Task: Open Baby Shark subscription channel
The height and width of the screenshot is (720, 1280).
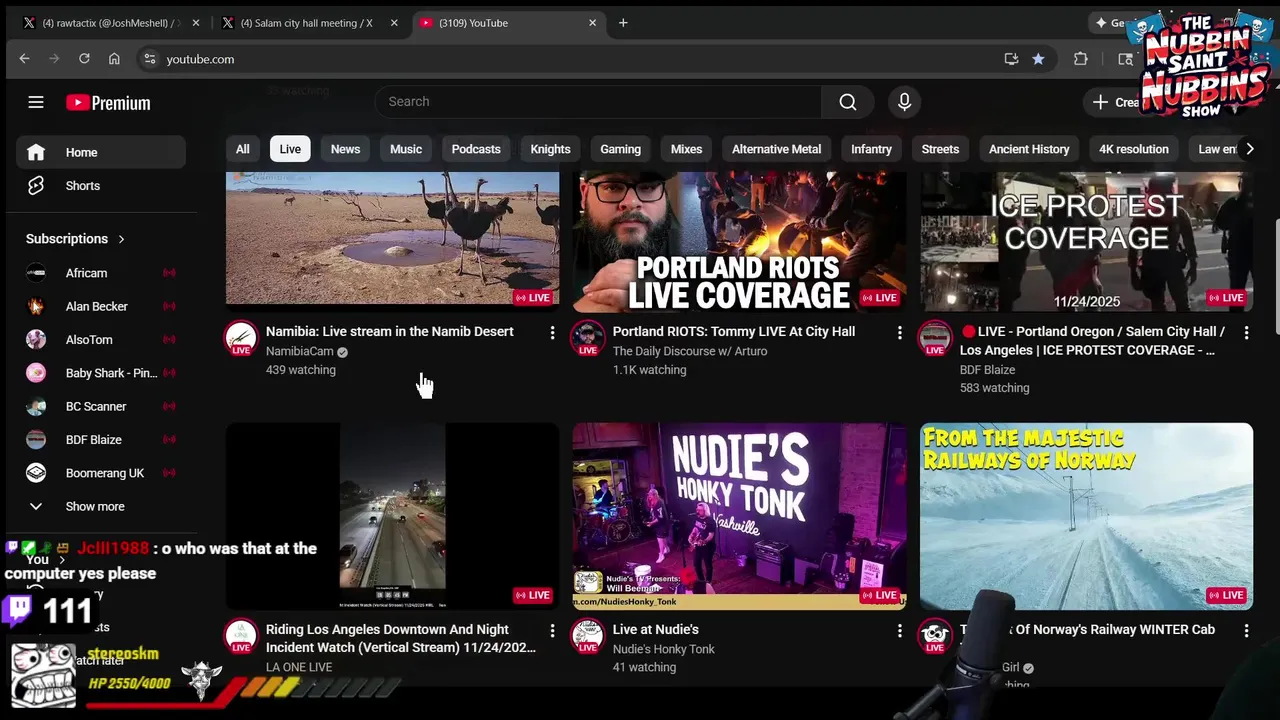Action: tap(100, 373)
